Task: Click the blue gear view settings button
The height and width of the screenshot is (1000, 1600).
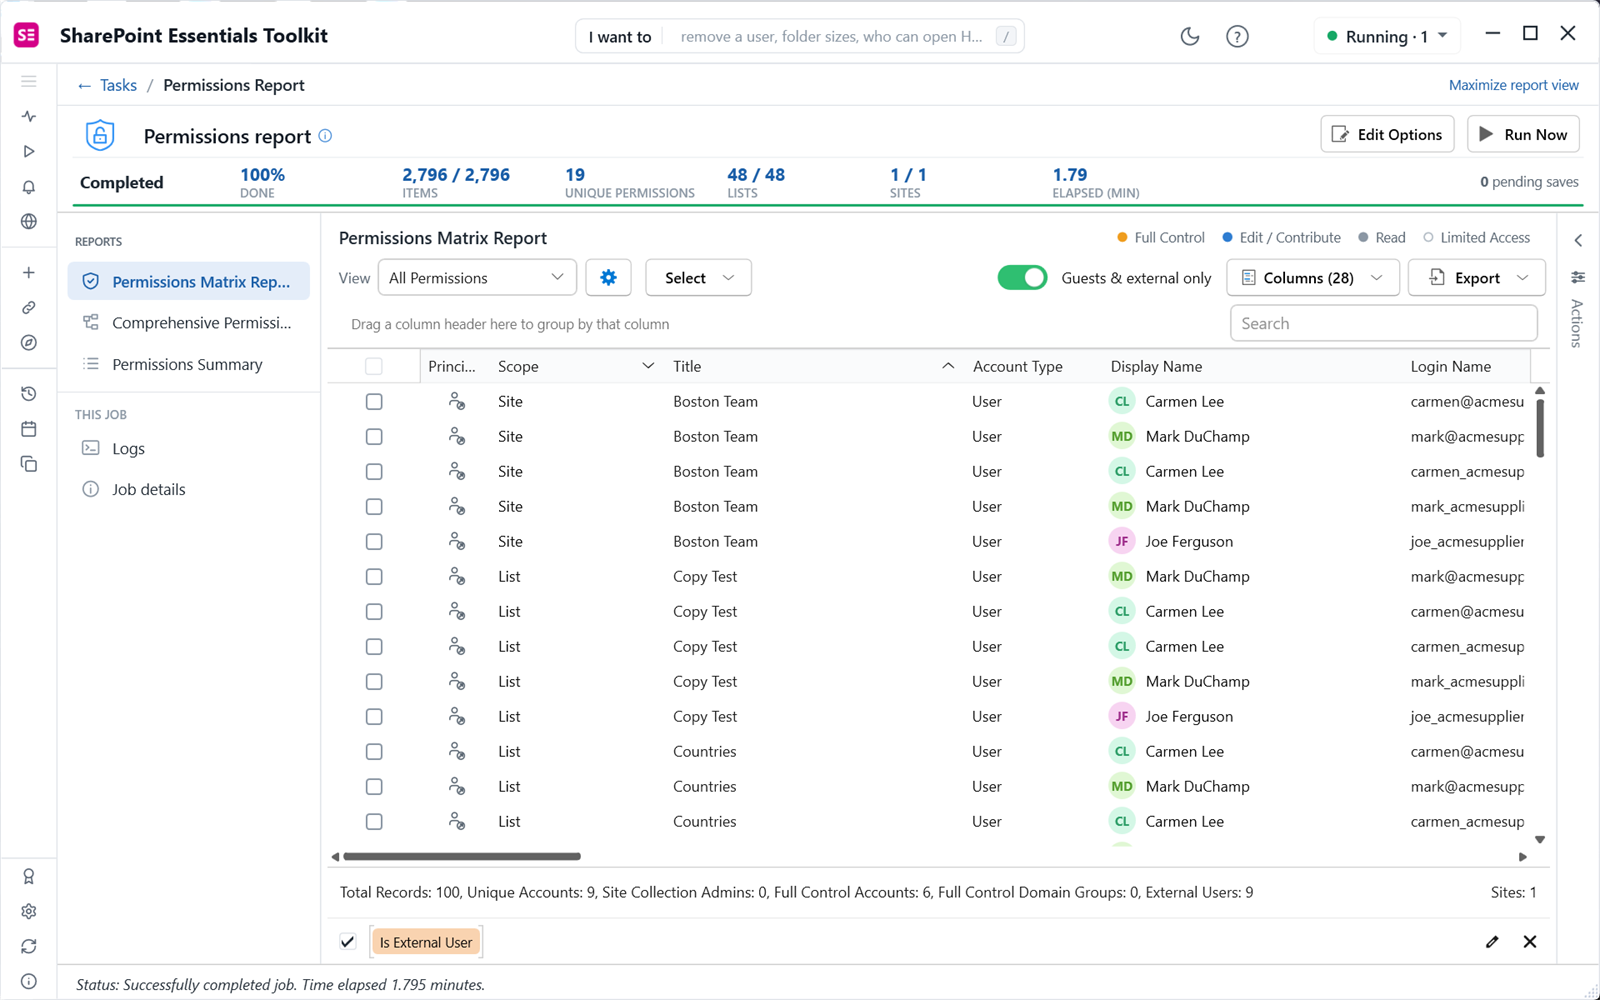Action: (x=608, y=278)
